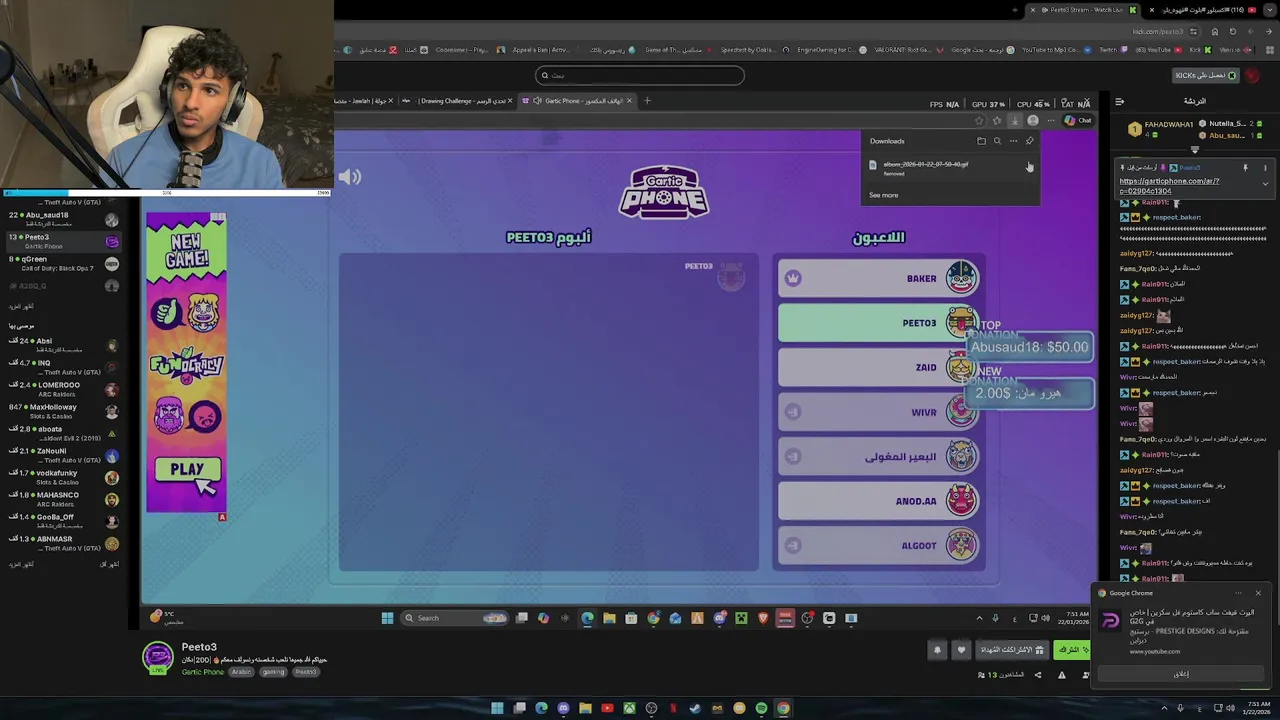Open more options dots in Downloads popup
This screenshot has width=1280, height=720.
1013,141
